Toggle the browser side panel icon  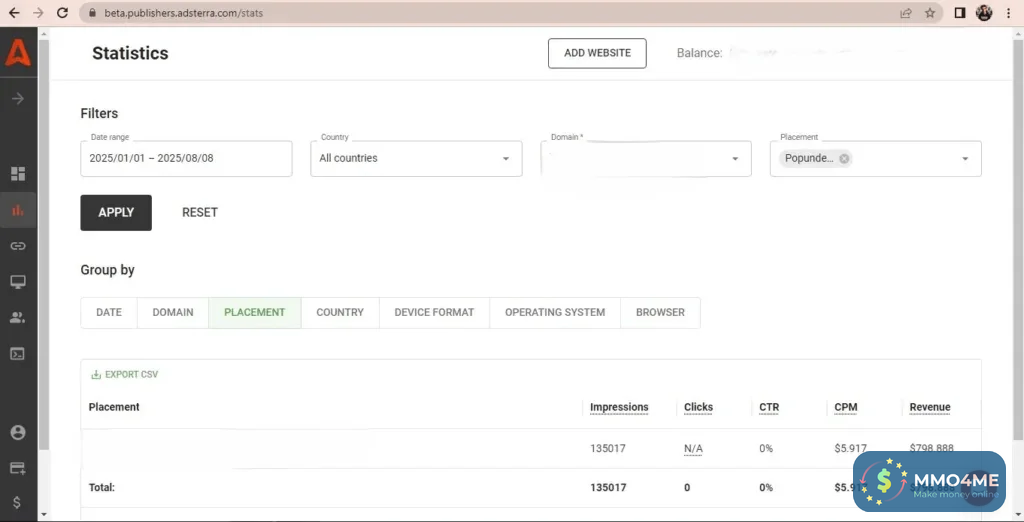tap(959, 12)
